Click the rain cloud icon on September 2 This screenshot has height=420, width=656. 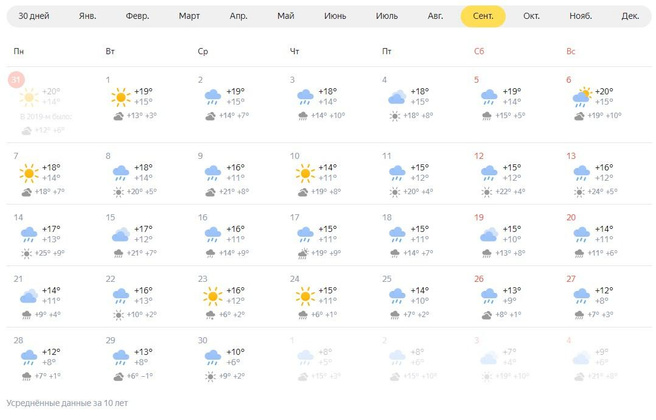pos(213,96)
